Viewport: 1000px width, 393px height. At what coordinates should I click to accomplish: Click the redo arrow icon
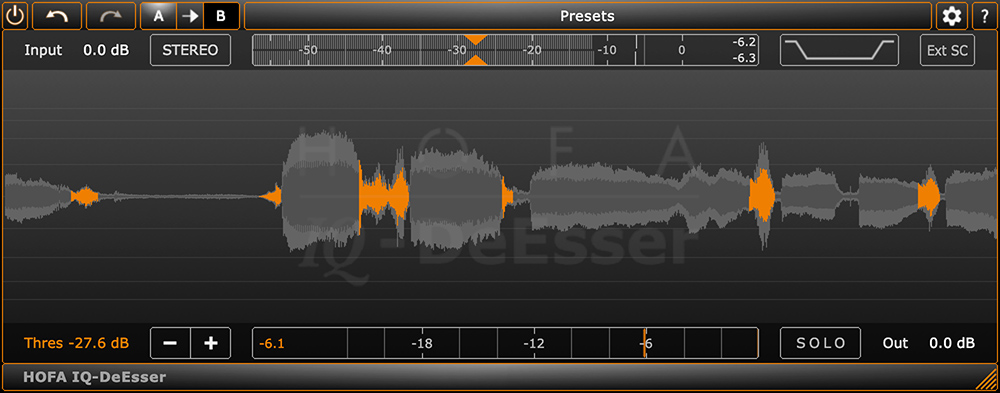point(111,16)
